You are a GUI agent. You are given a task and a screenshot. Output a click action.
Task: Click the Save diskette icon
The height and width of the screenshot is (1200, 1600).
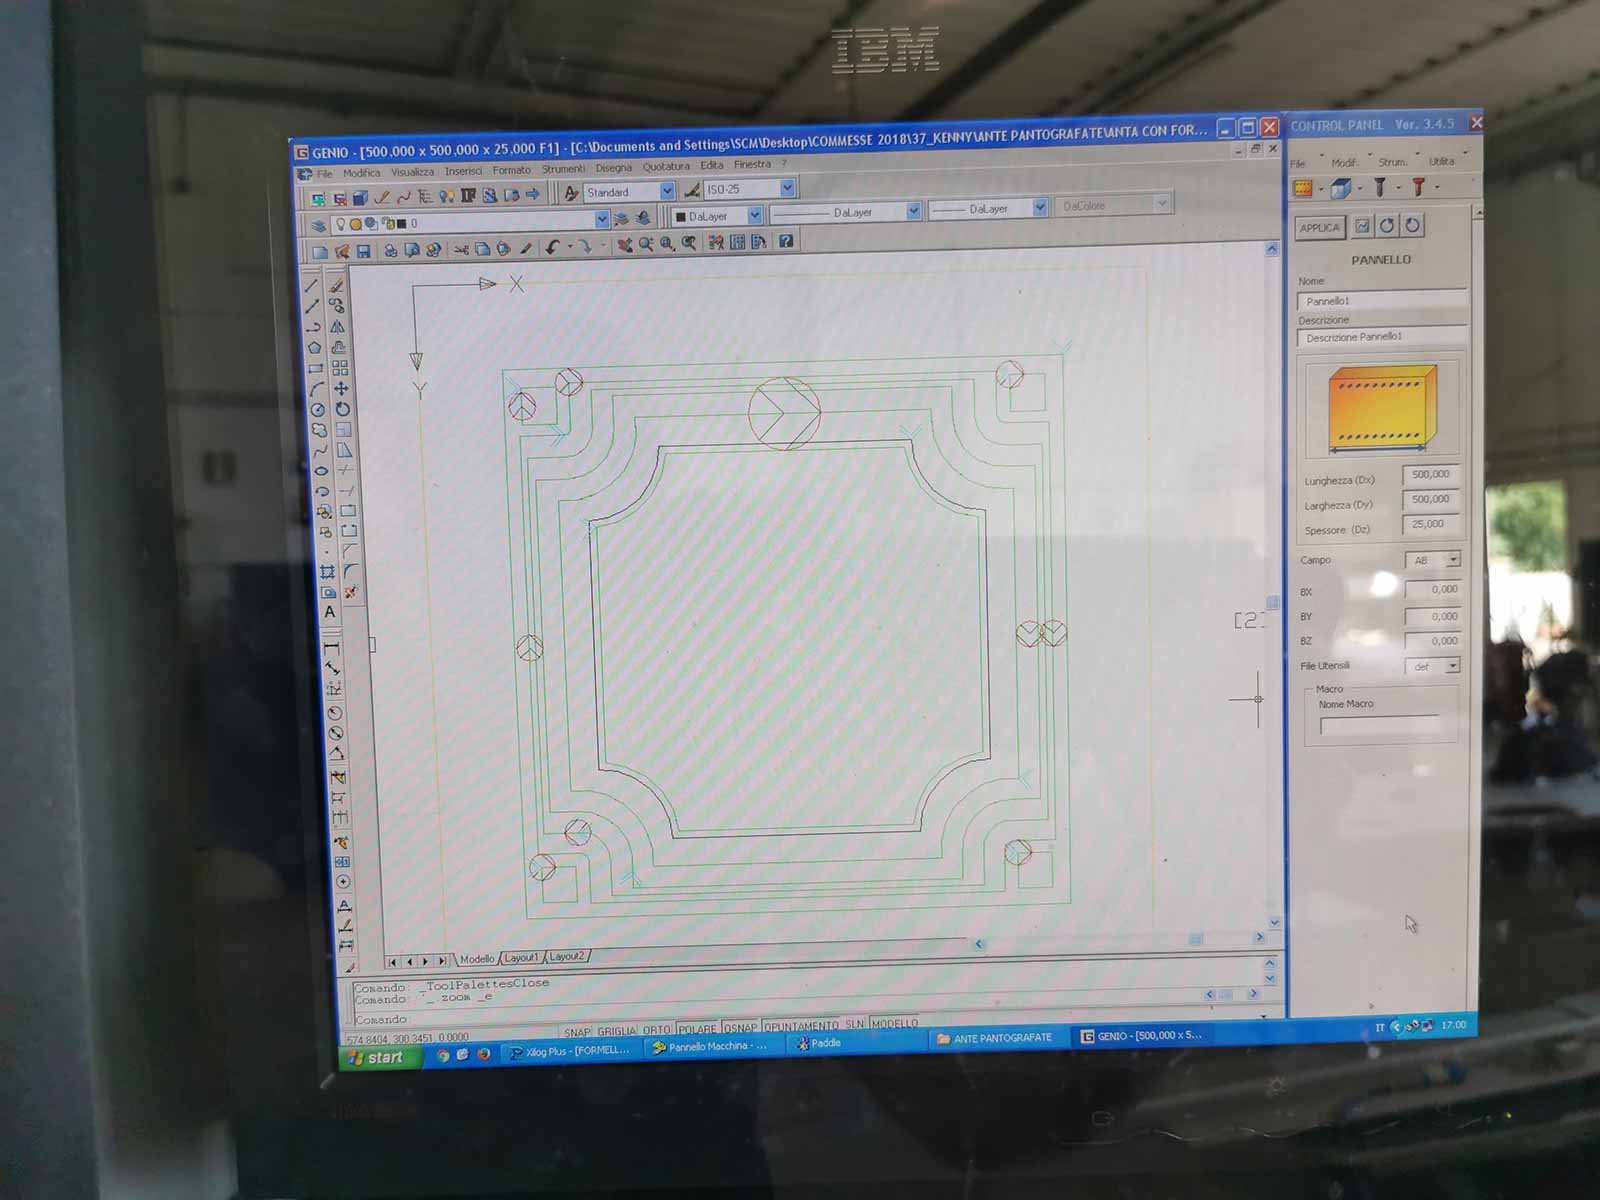pyautogui.click(x=364, y=251)
